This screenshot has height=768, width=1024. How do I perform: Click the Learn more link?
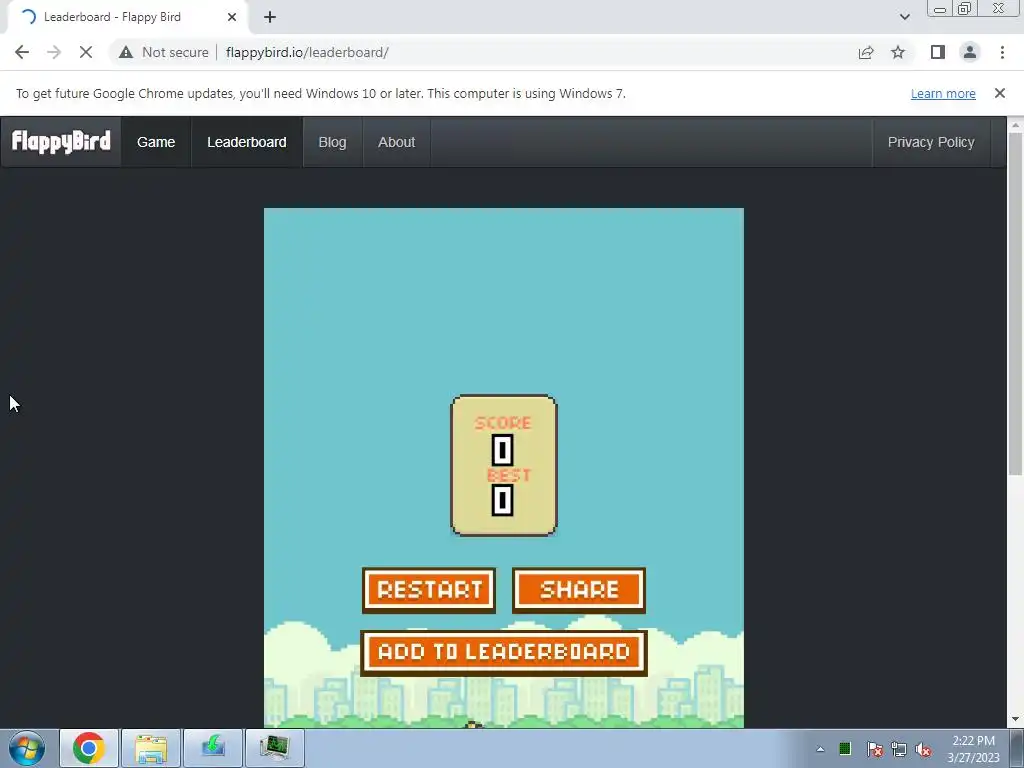pyautogui.click(x=943, y=93)
